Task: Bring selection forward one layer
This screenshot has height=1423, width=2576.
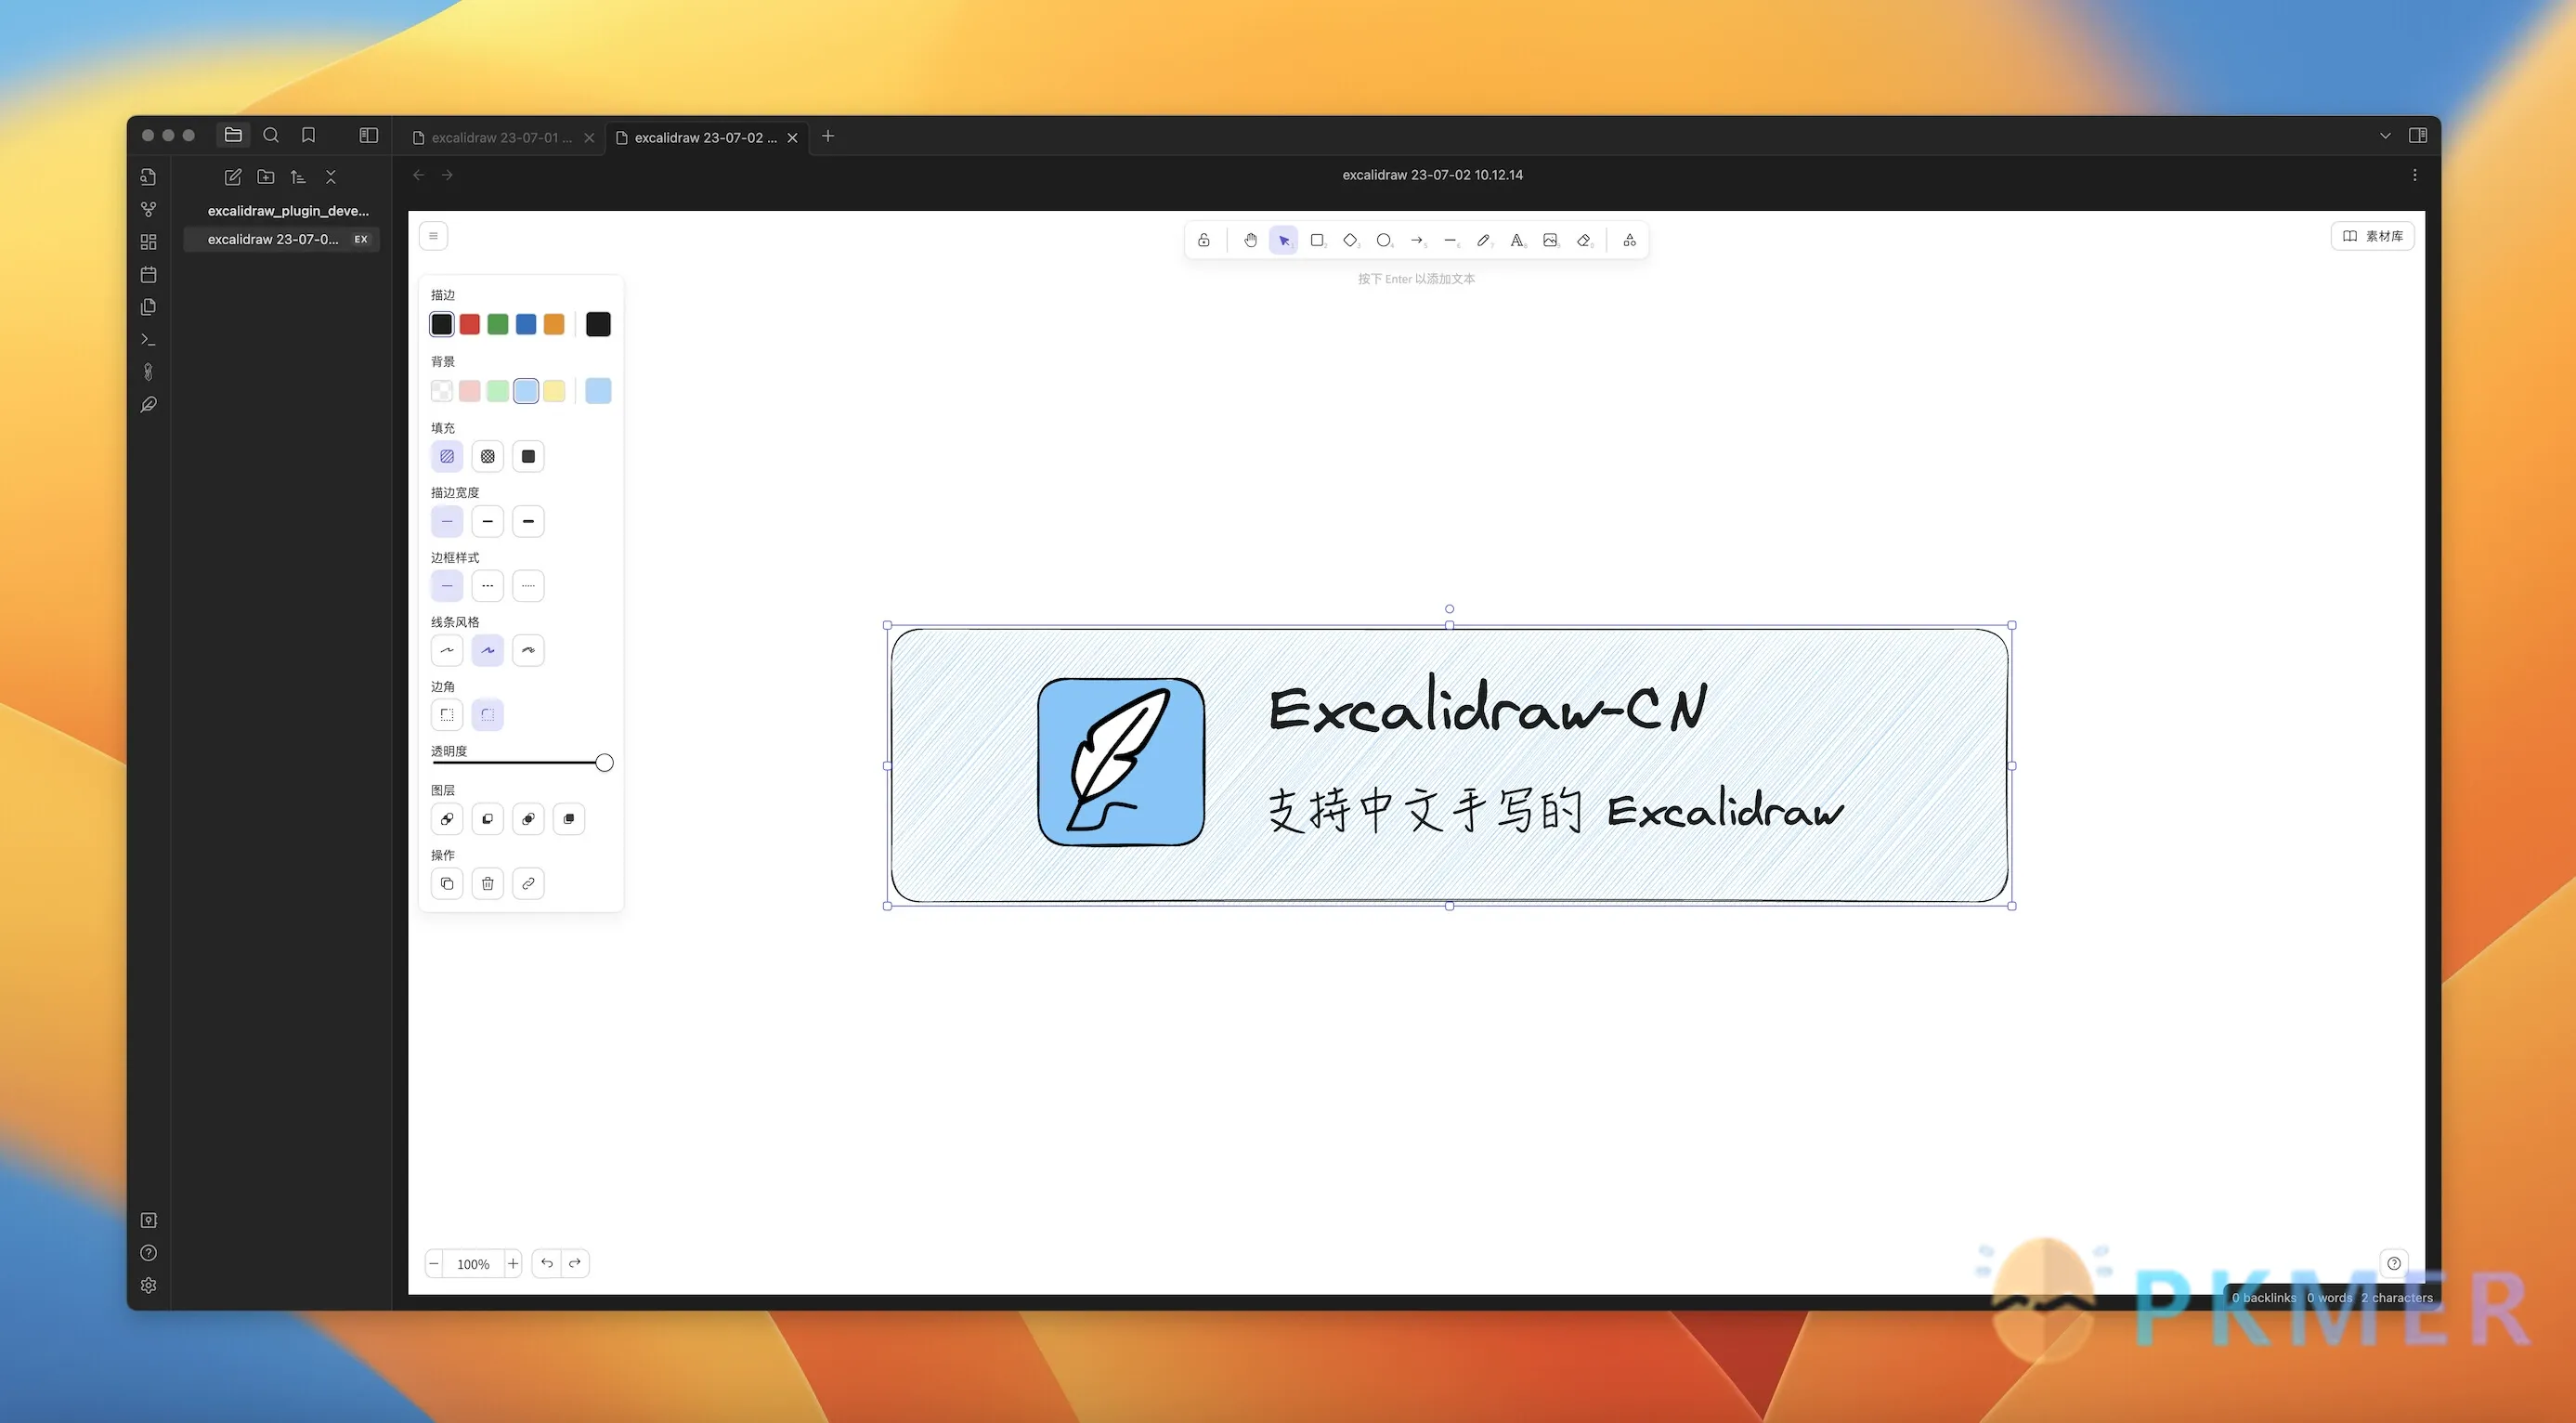Action: [x=528, y=819]
